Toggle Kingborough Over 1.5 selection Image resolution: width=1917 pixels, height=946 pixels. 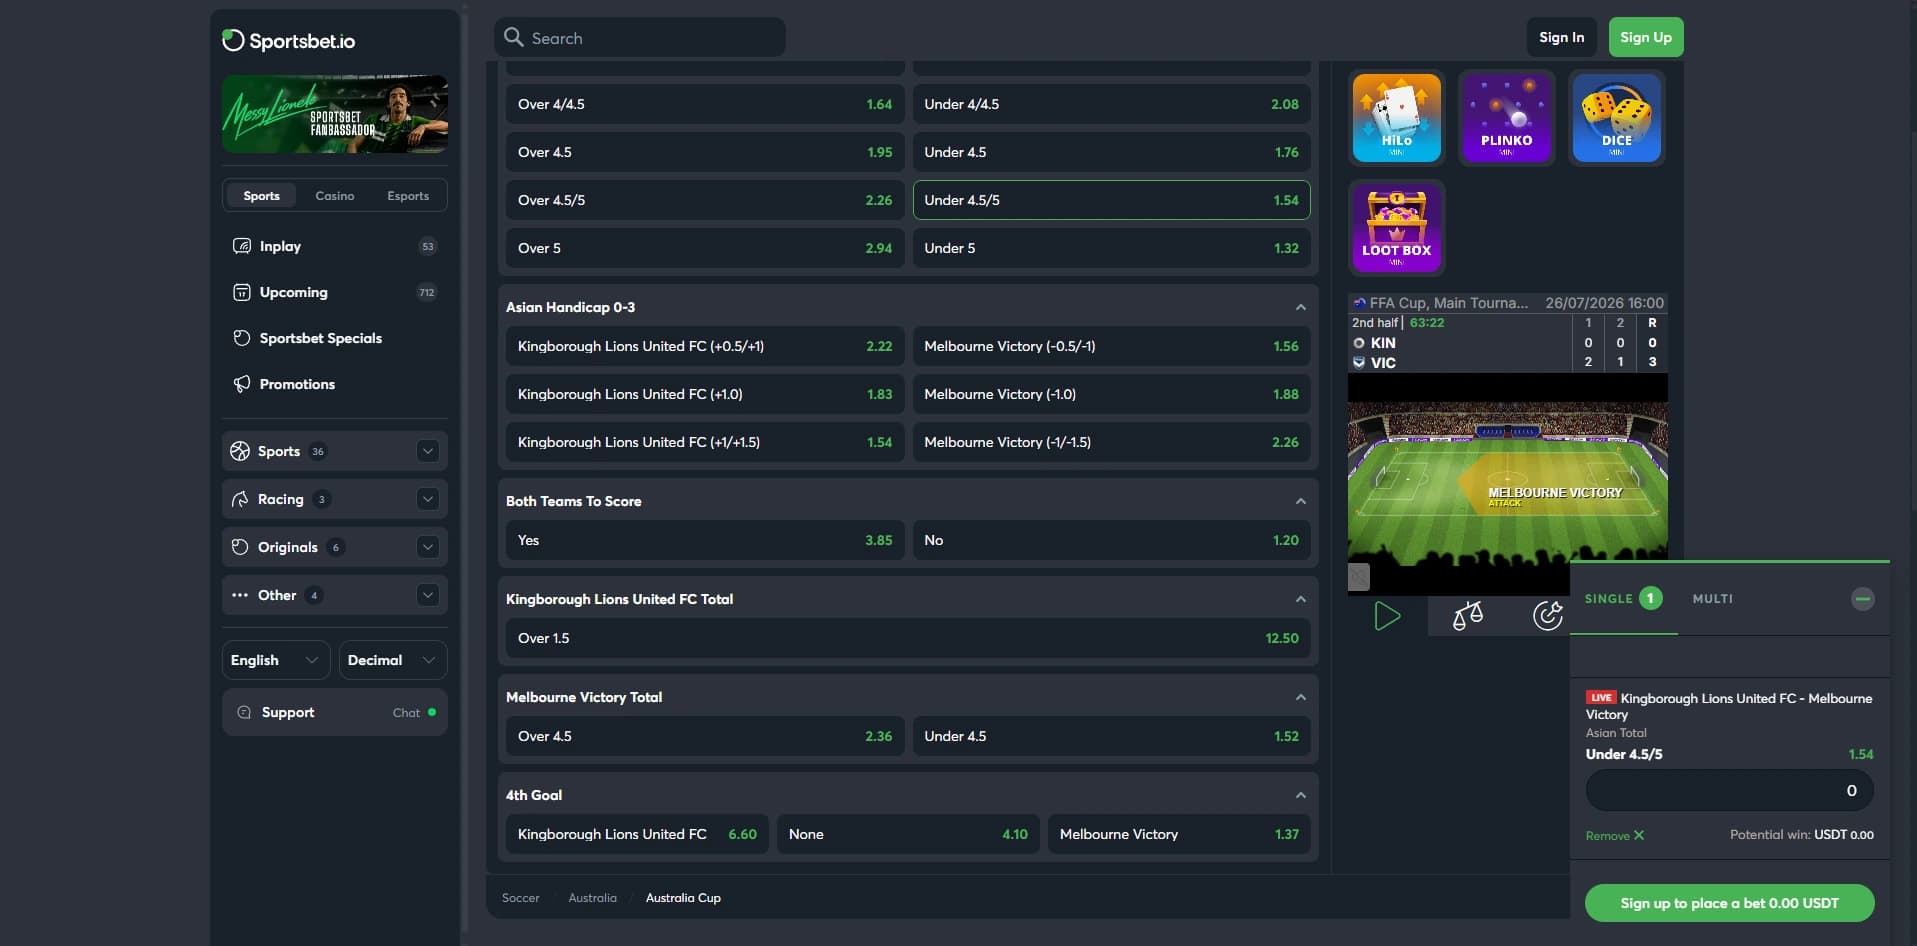click(x=908, y=638)
